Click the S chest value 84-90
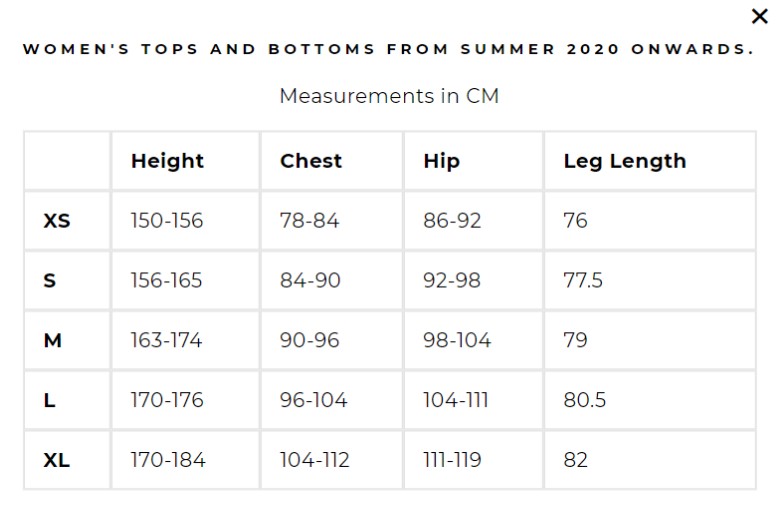 (x=310, y=281)
